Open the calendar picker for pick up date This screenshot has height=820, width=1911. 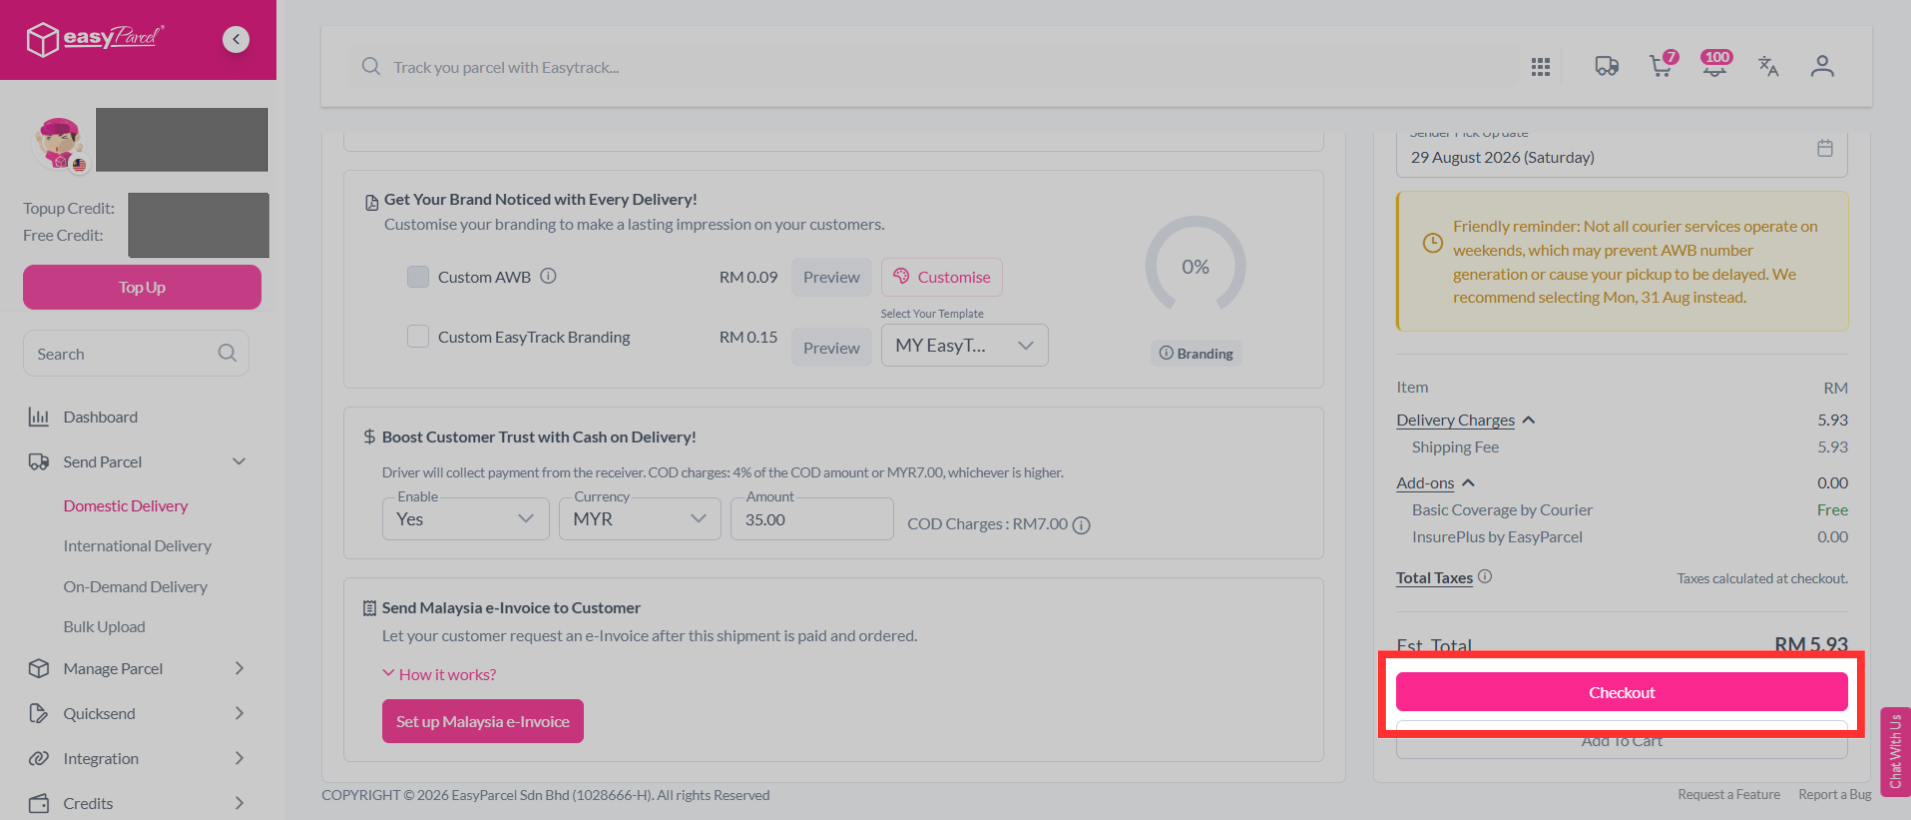1825,148
